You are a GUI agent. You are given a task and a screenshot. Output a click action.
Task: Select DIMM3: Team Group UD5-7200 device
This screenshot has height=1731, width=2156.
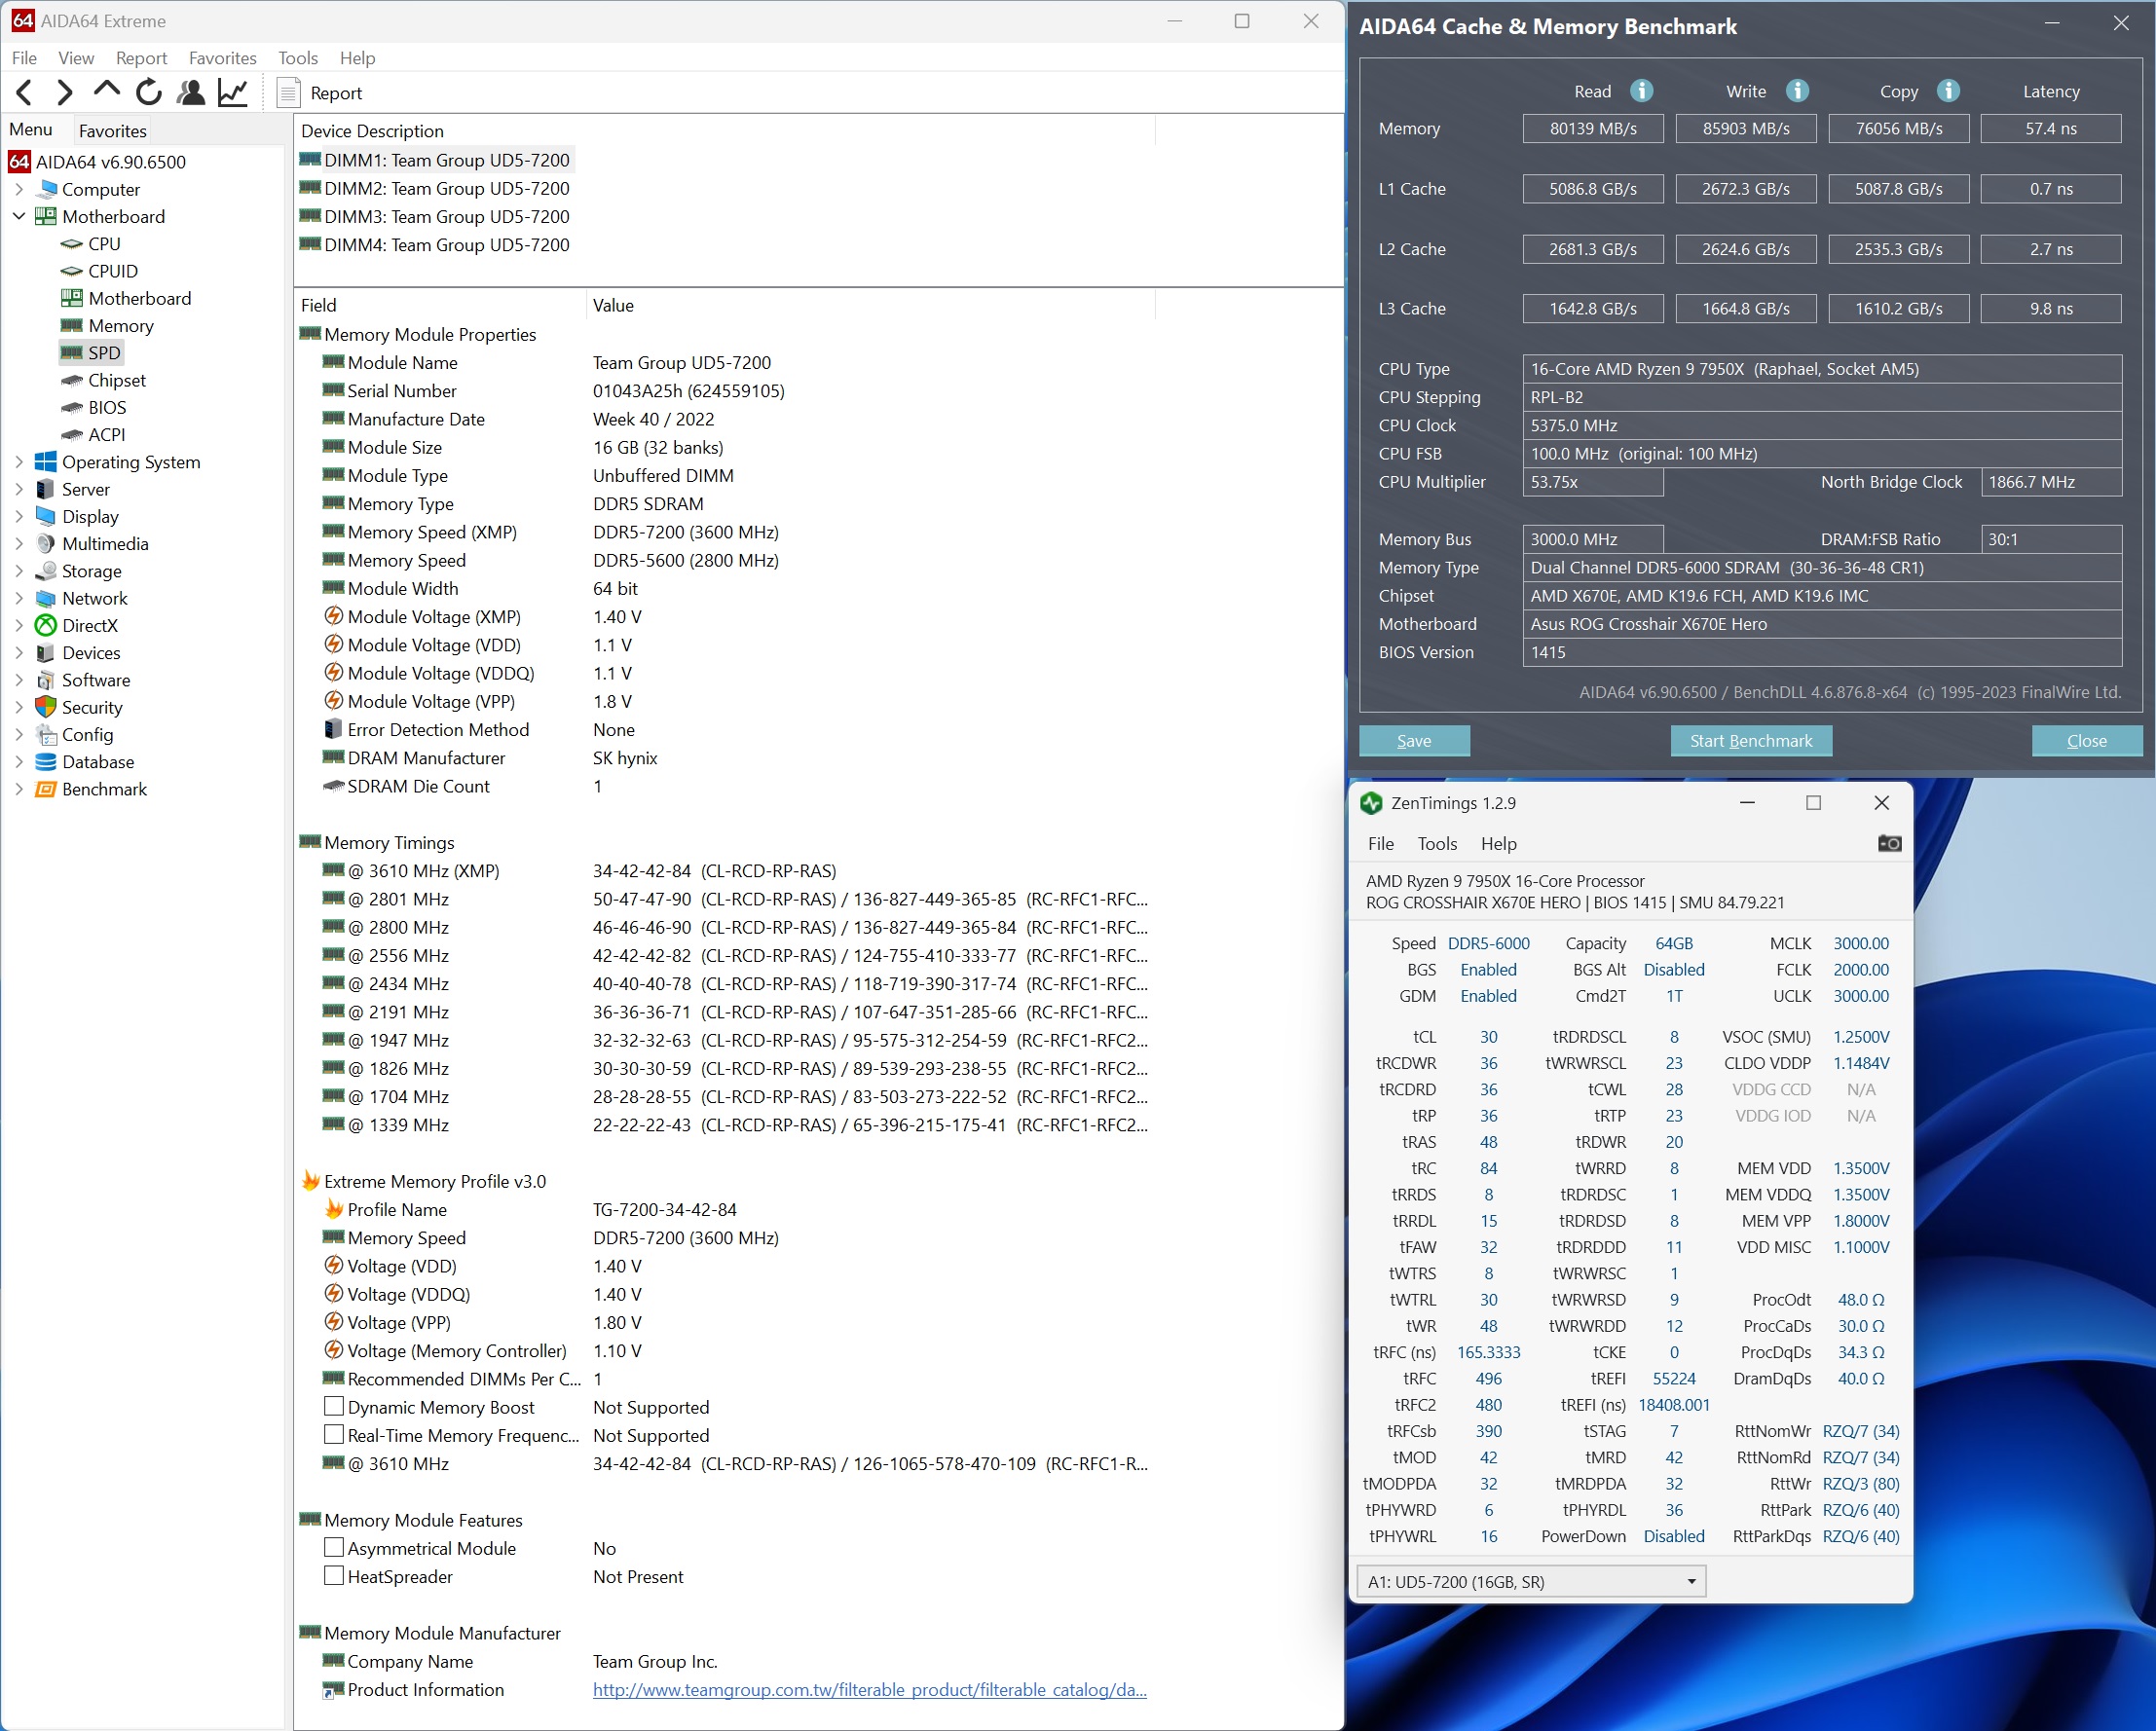click(x=446, y=217)
